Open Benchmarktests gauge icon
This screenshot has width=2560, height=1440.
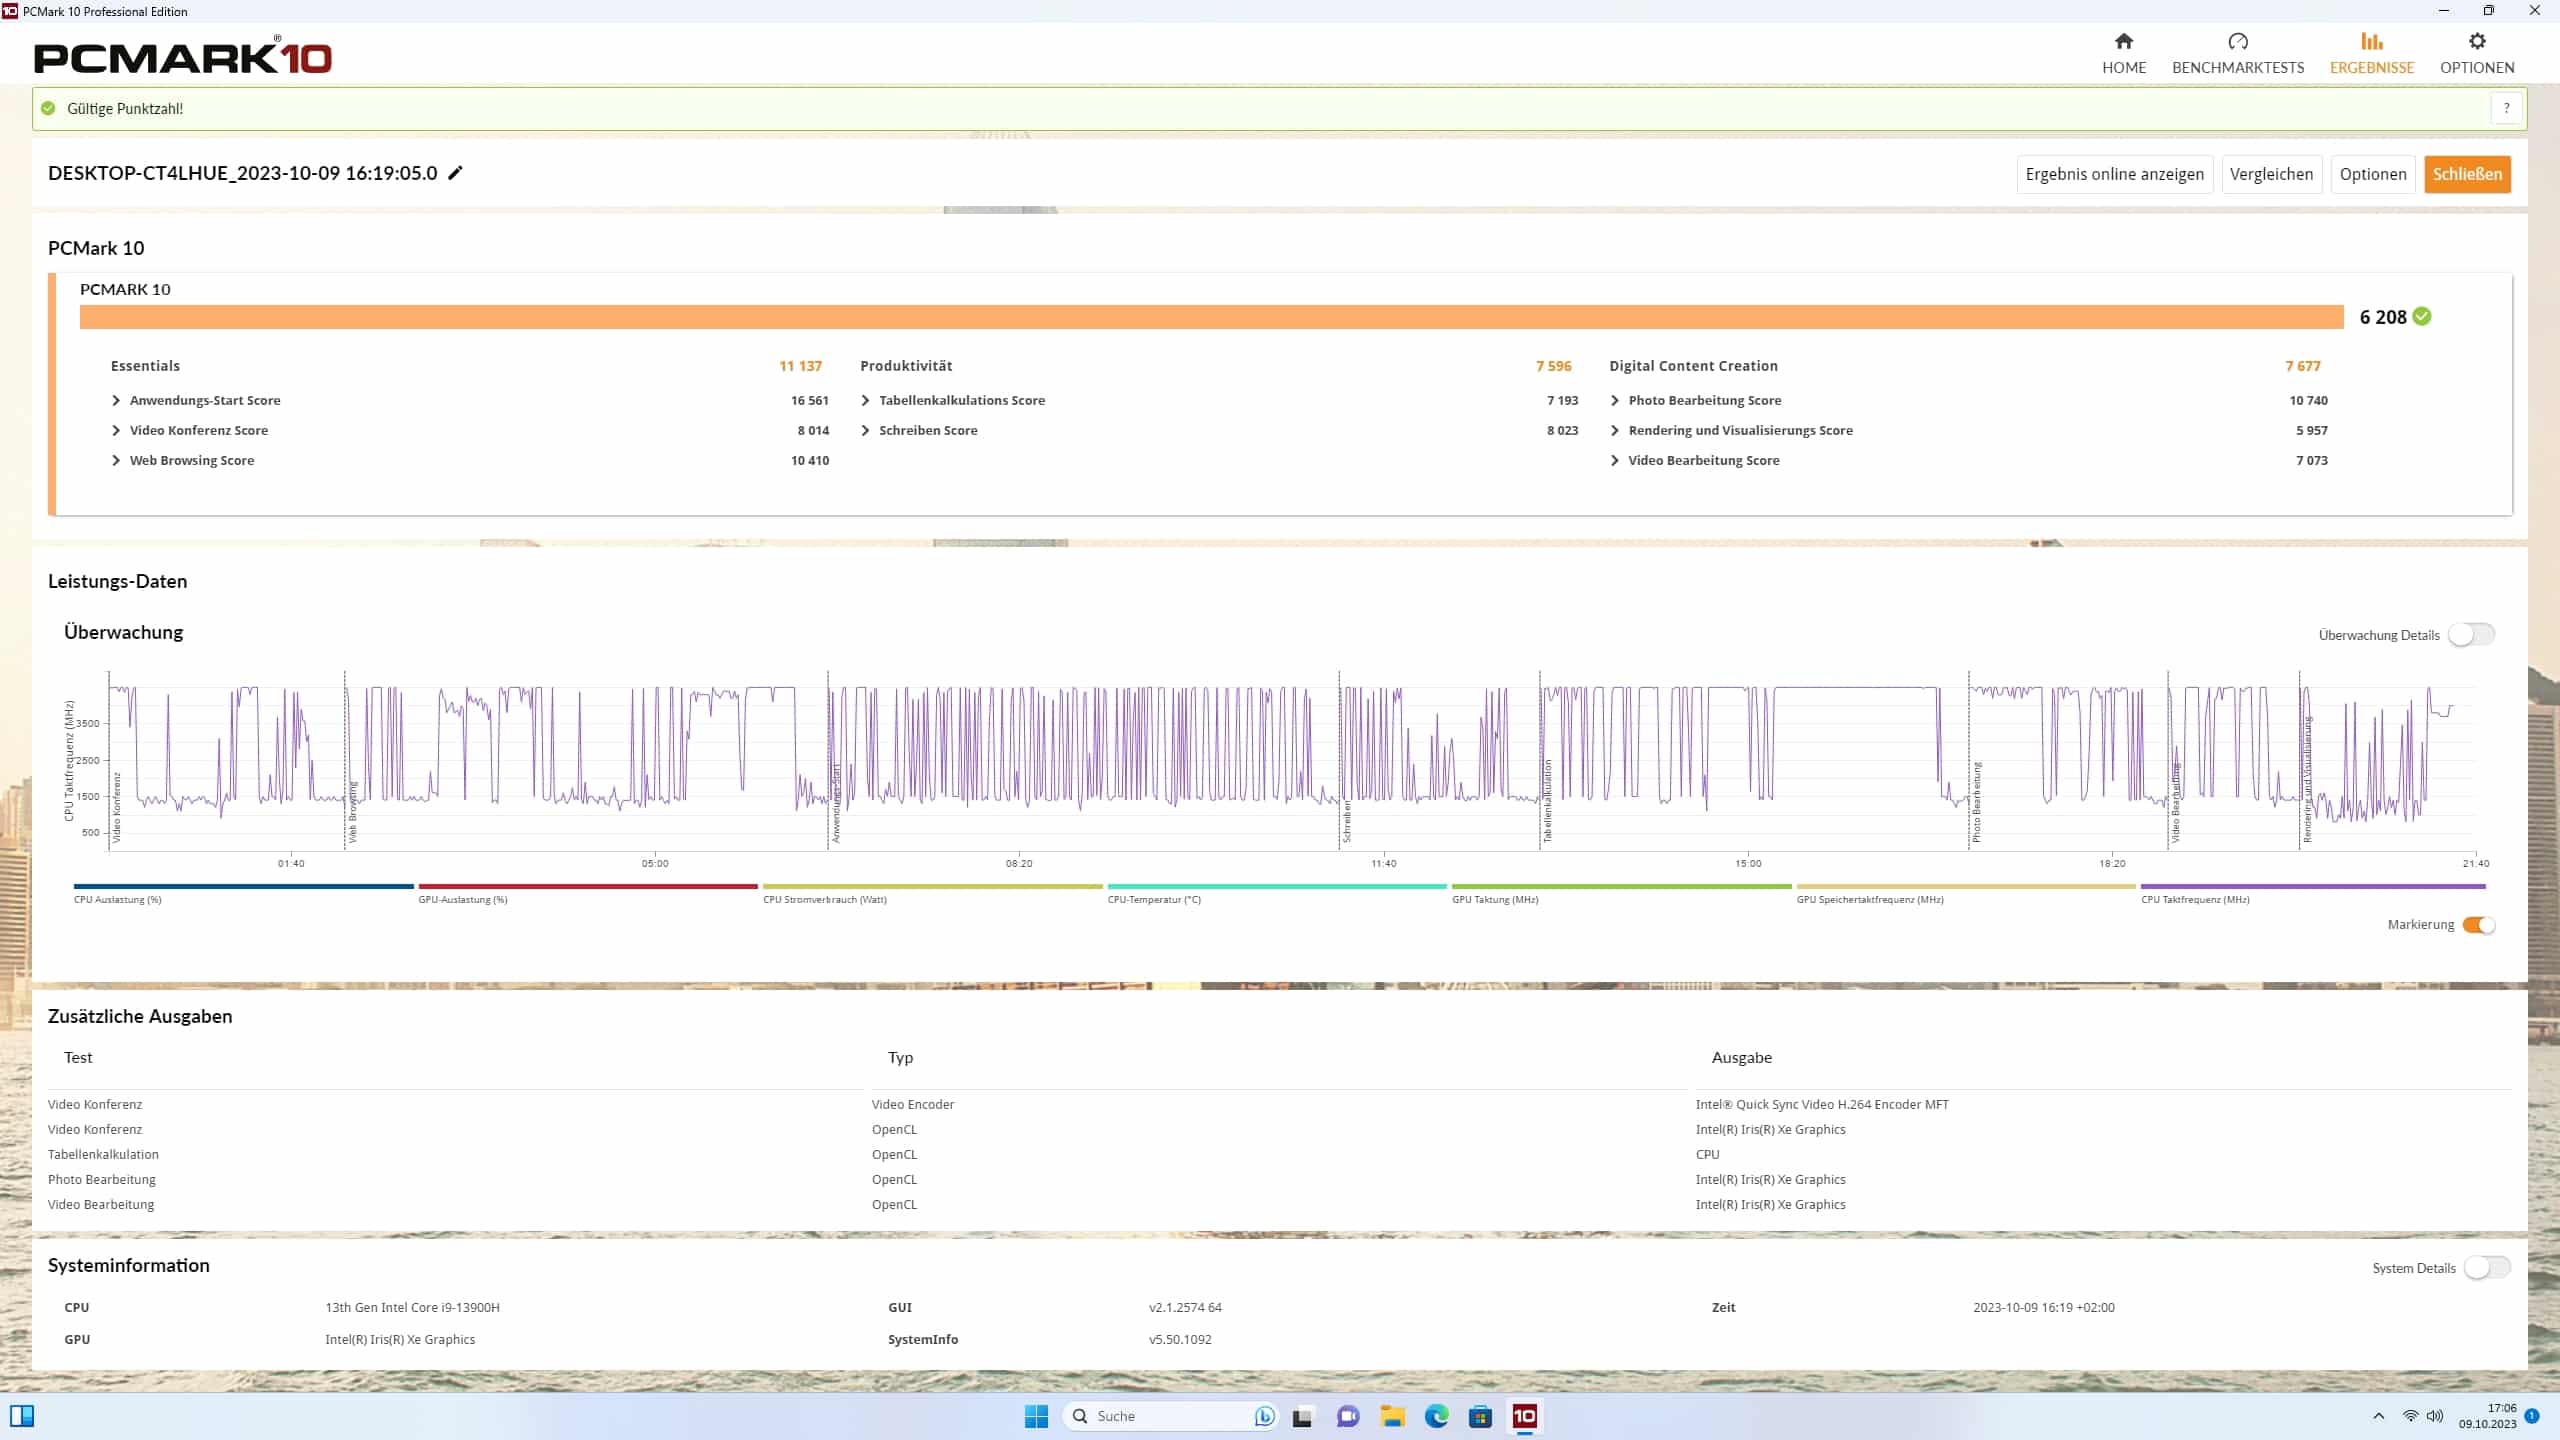tap(2237, 42)
